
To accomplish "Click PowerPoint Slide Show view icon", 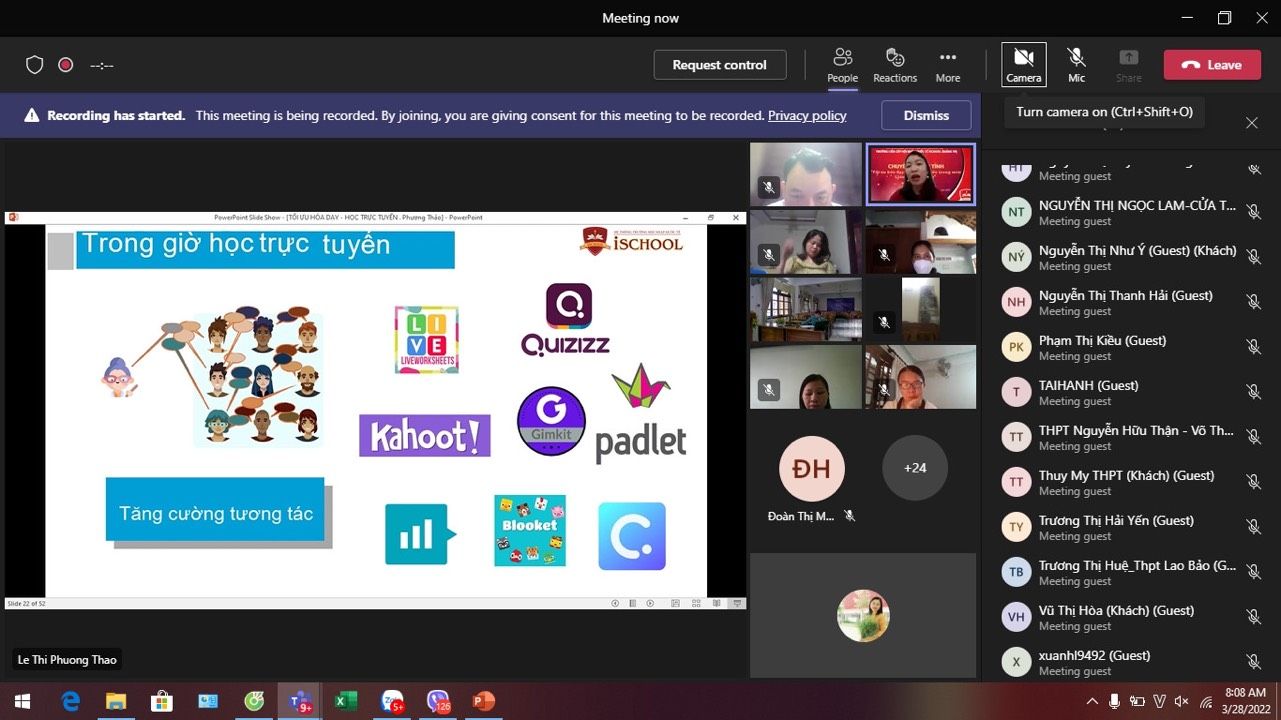I will click(737, 603).
